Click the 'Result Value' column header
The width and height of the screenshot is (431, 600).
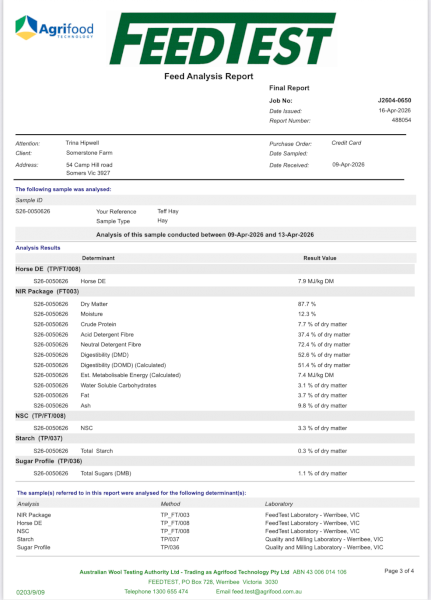(x=320, y=258)
